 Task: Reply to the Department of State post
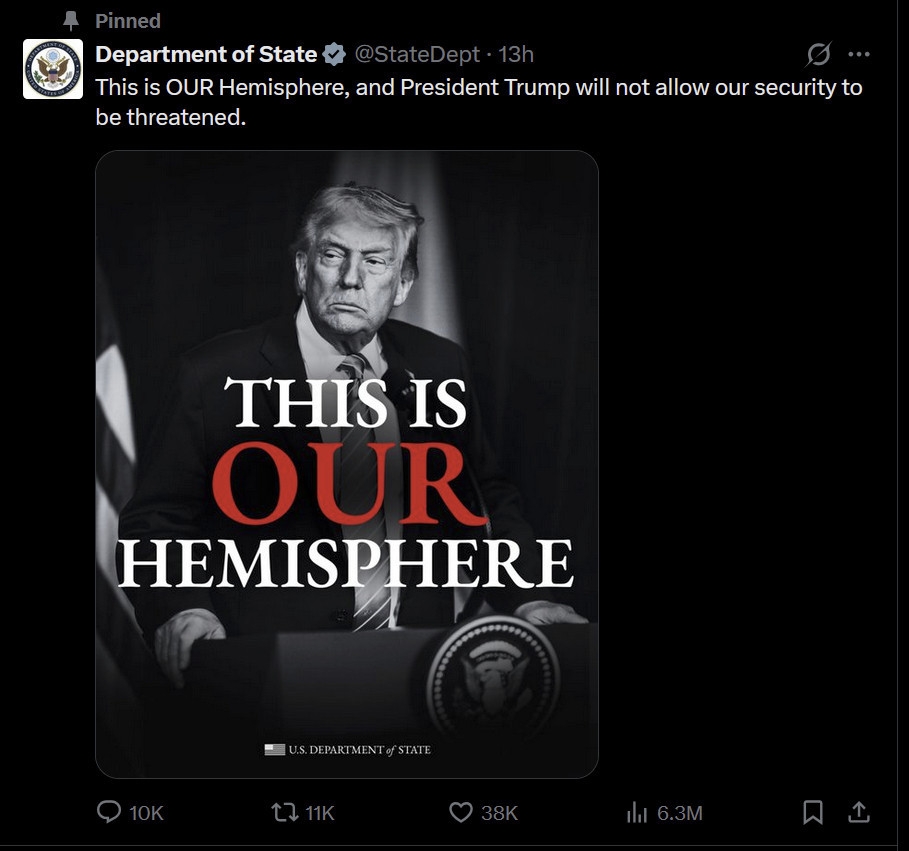pyautogui.click(x=109, y=812)
